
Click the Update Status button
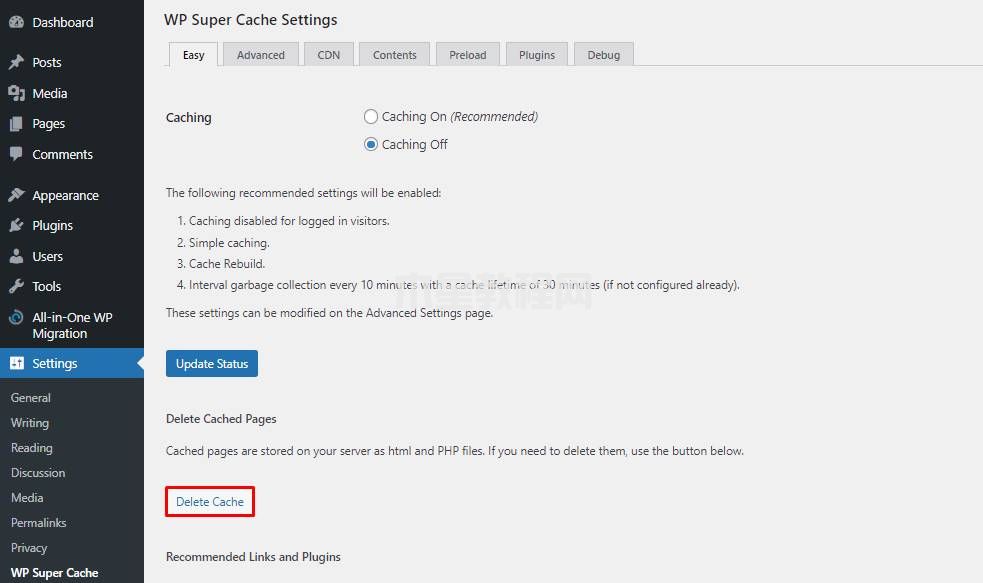(x=212, y=364)
